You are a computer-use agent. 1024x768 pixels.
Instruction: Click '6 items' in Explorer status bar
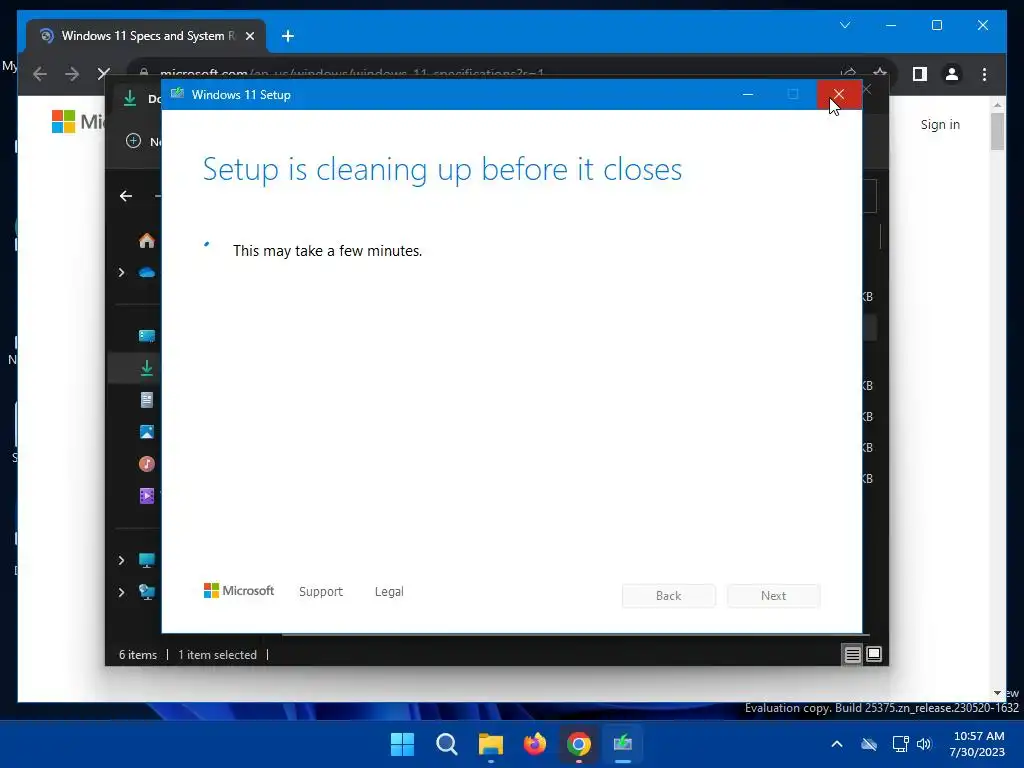pos(138,654)
